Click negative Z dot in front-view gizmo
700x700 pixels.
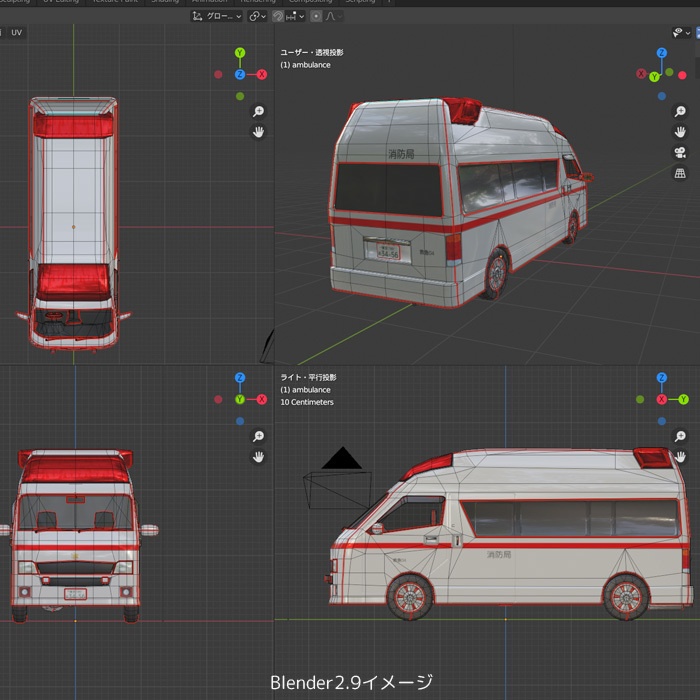click(240, 421)
